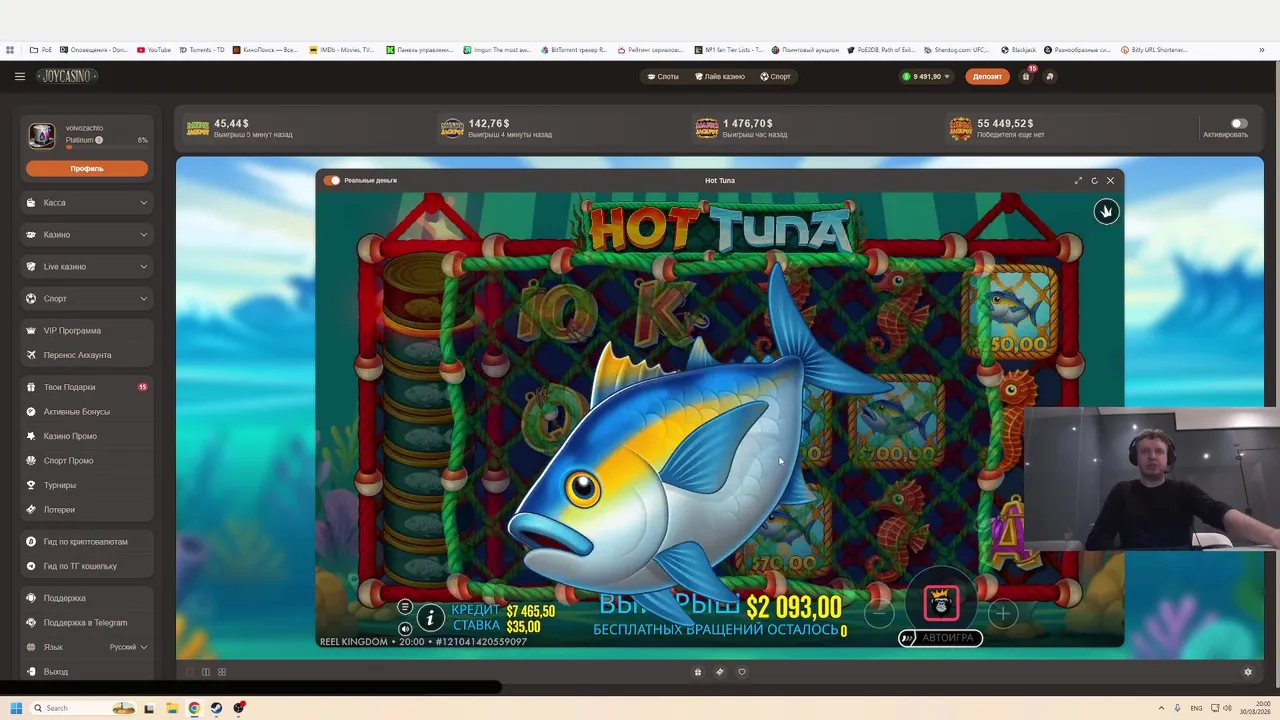This screenshot has width=1280, height=720.
Task: Open settings gear below game window
Action: coord(1248,672)
